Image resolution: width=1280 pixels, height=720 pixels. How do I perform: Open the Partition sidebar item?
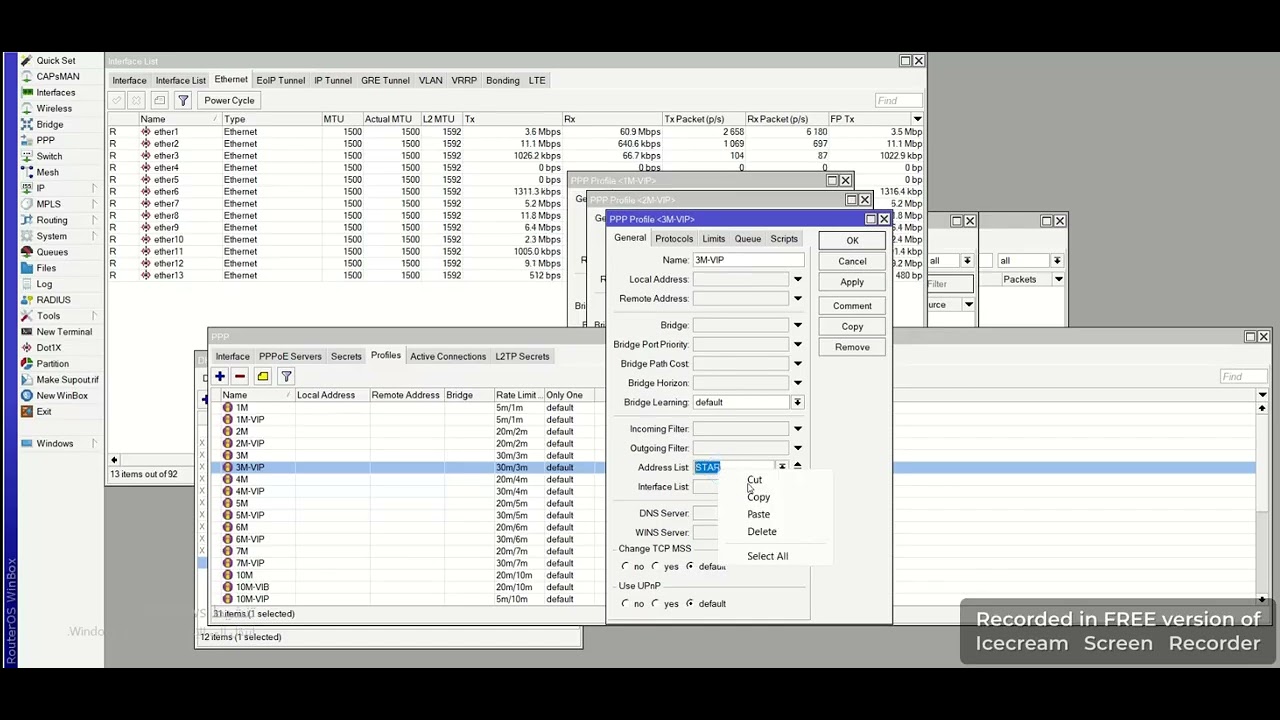(52, 364)
